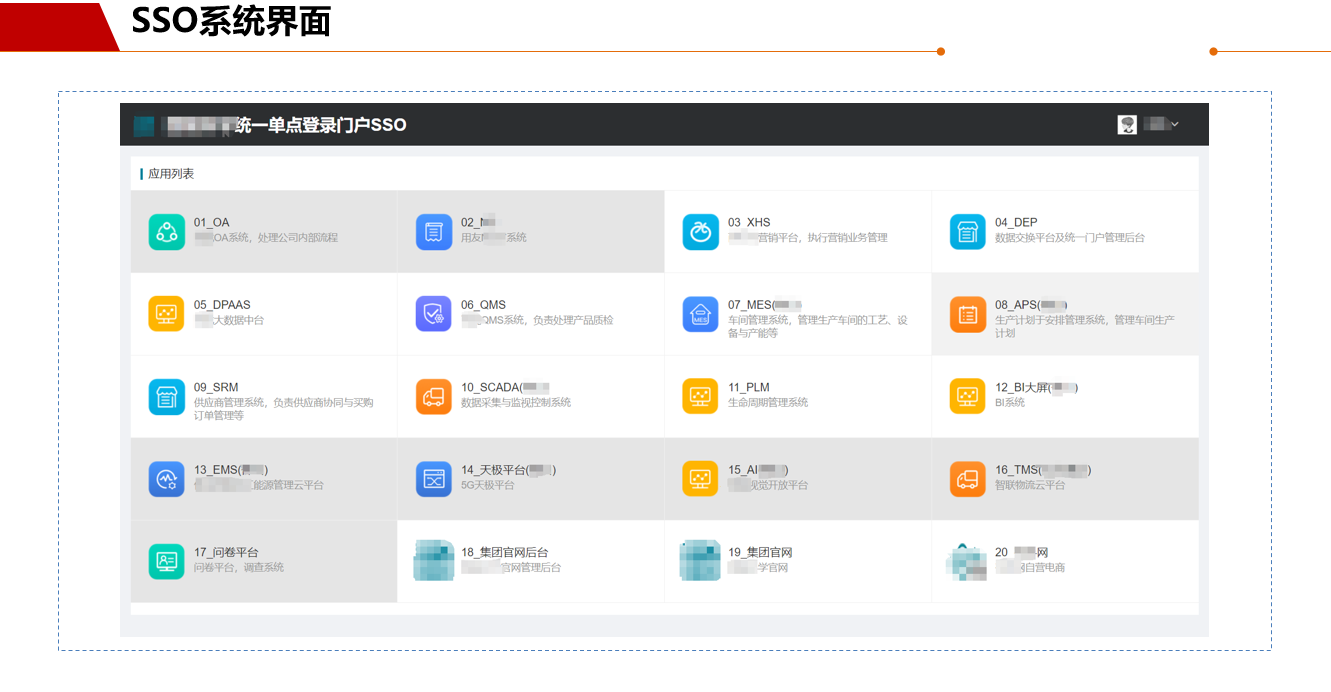The width and height of the screenshot is (1331, 692).
Task: Click the 04_DEP data exchange icon
Action: tap(967, 232)
